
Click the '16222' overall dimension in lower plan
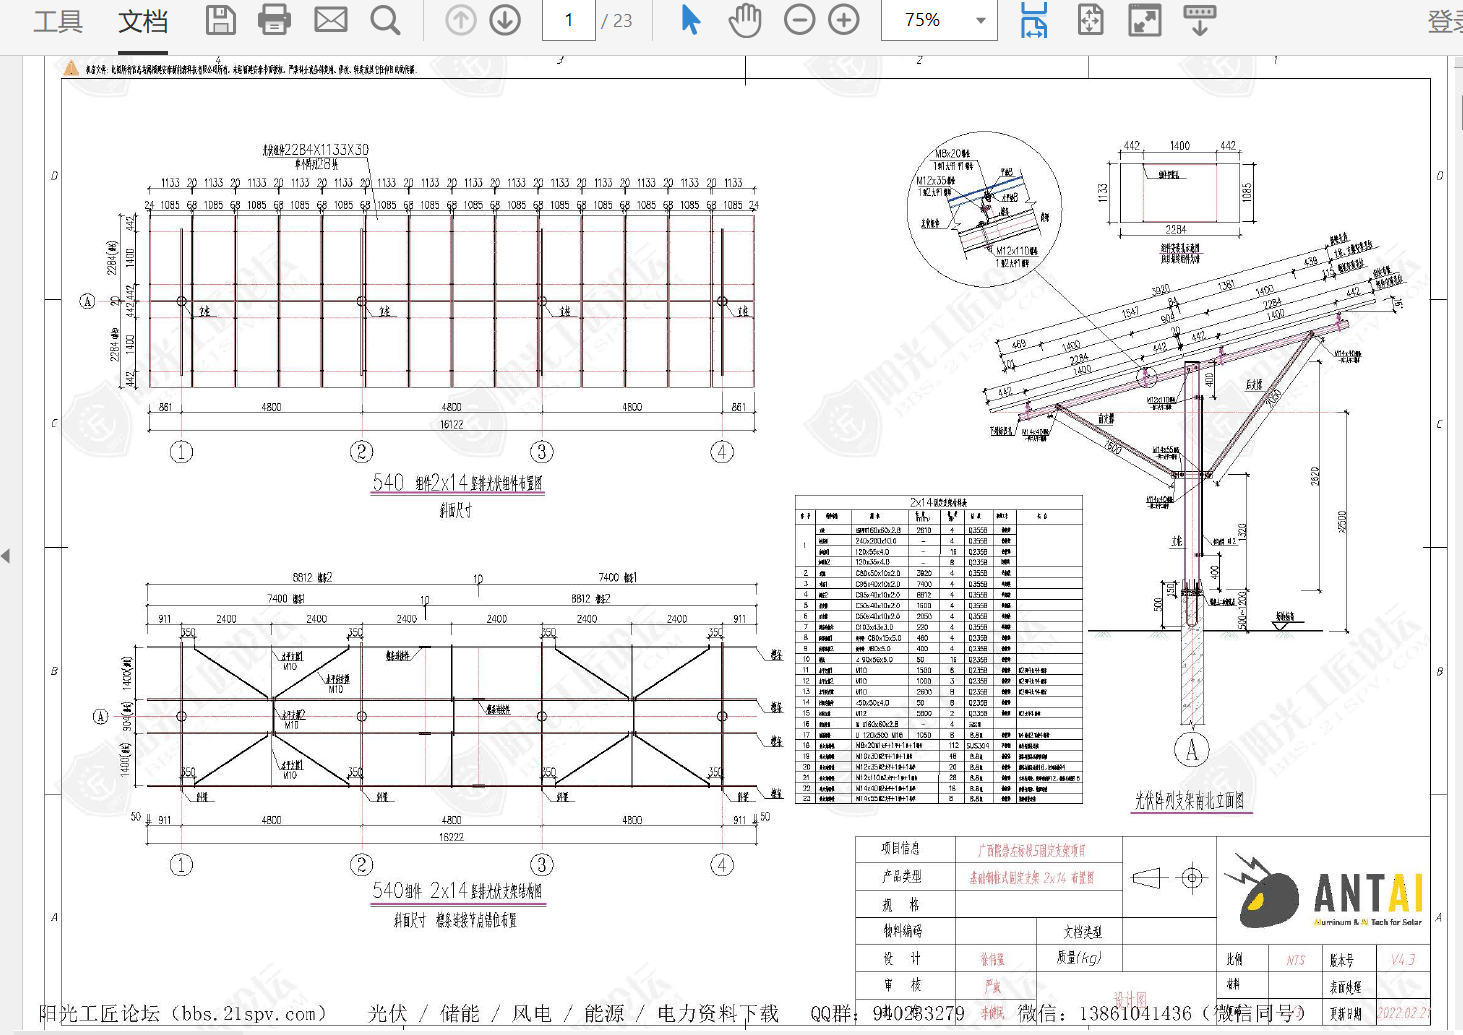pos(451,838)
